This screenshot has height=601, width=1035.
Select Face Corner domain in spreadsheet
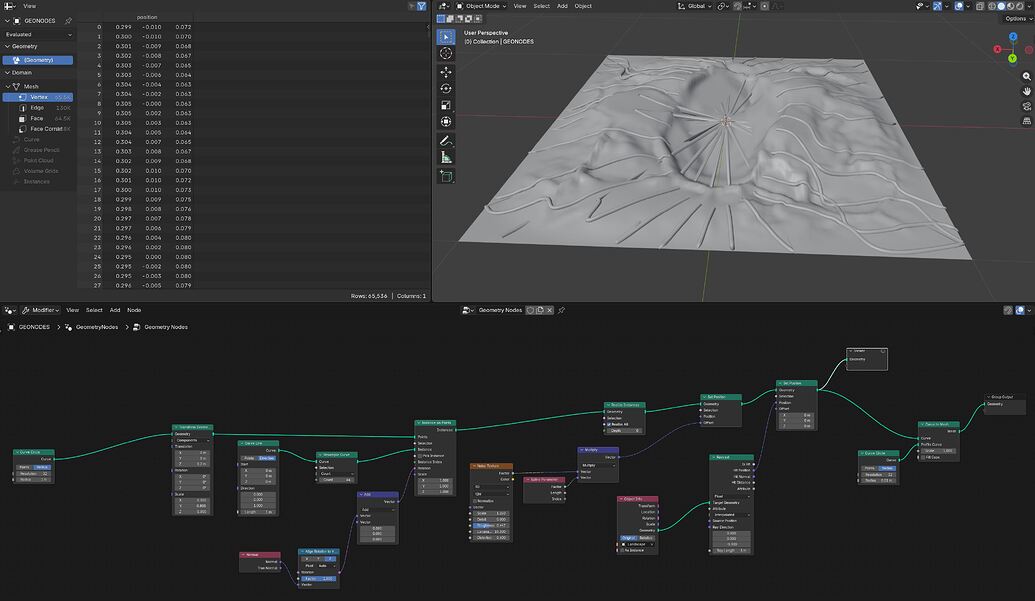[x=44, y=129]
